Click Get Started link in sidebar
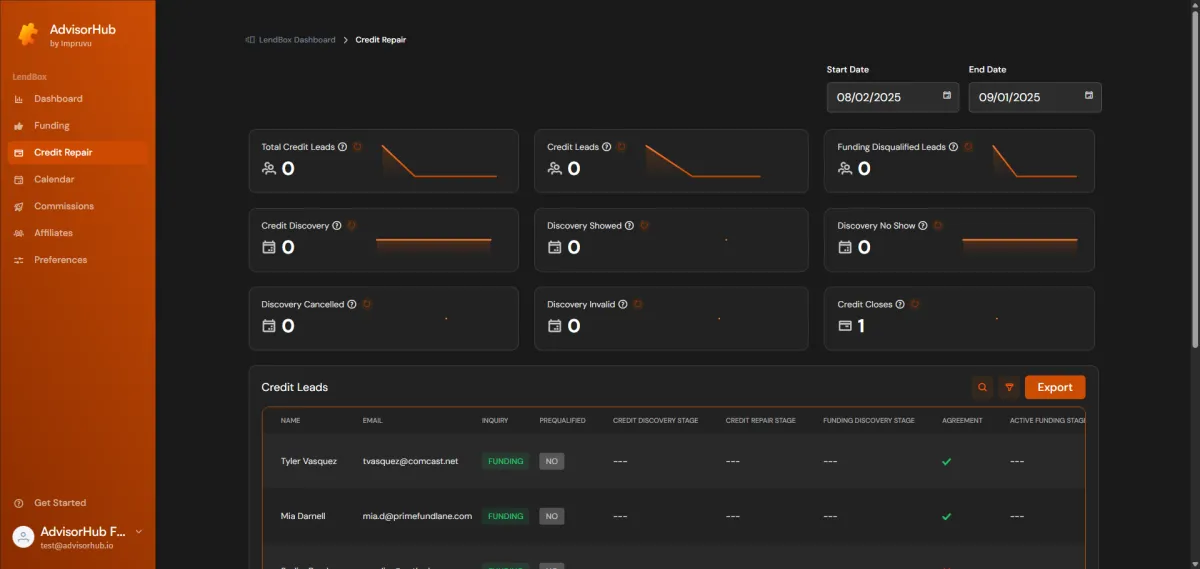 tap(60, 503)
